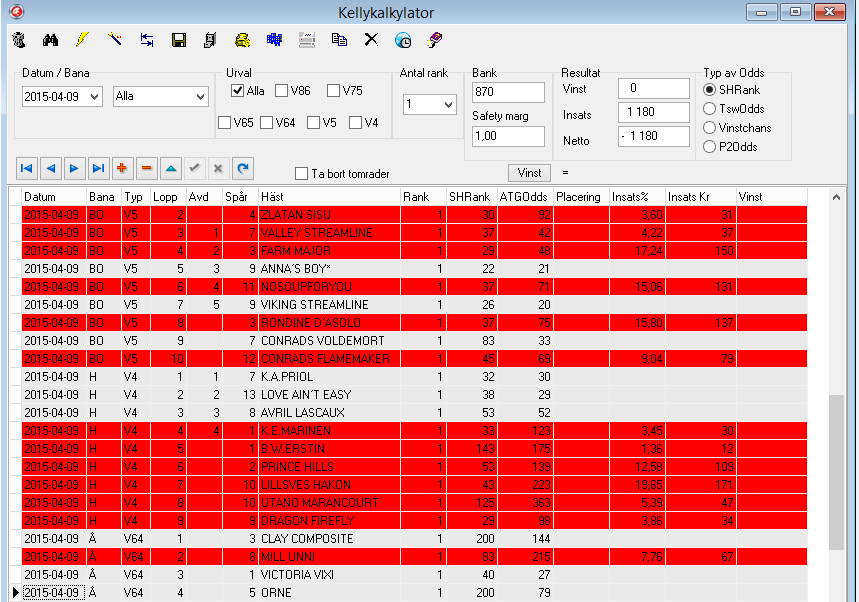The image size is (859, 602).
Task: Select the CLAY COMPOSITE horse cell
Action: point(329,539)
